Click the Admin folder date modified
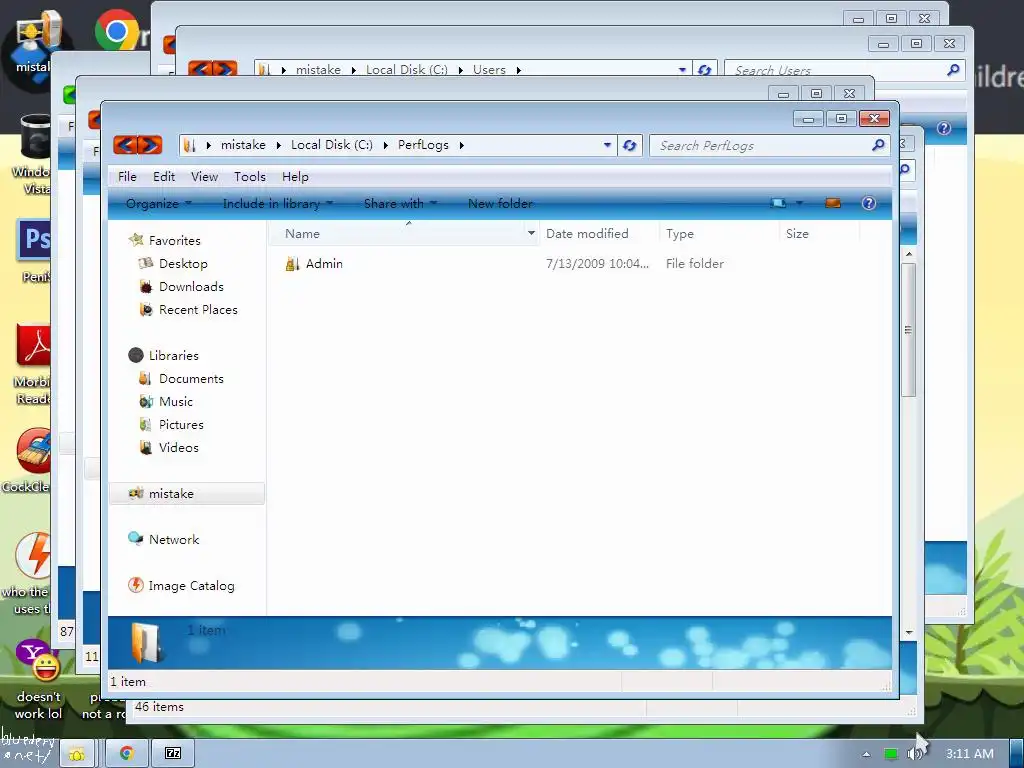 (597, 264)
